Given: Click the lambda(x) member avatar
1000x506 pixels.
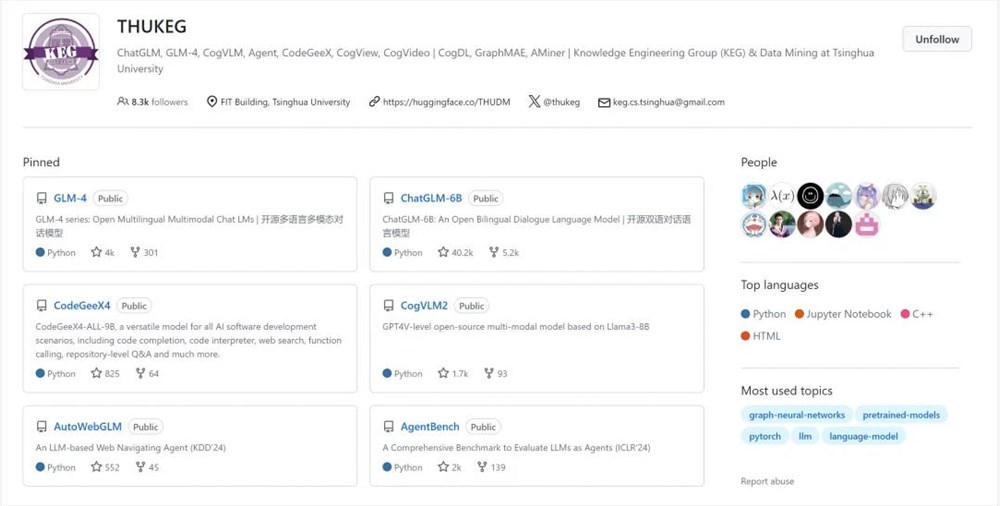Looking at the screenshot, I should [782, 196].
